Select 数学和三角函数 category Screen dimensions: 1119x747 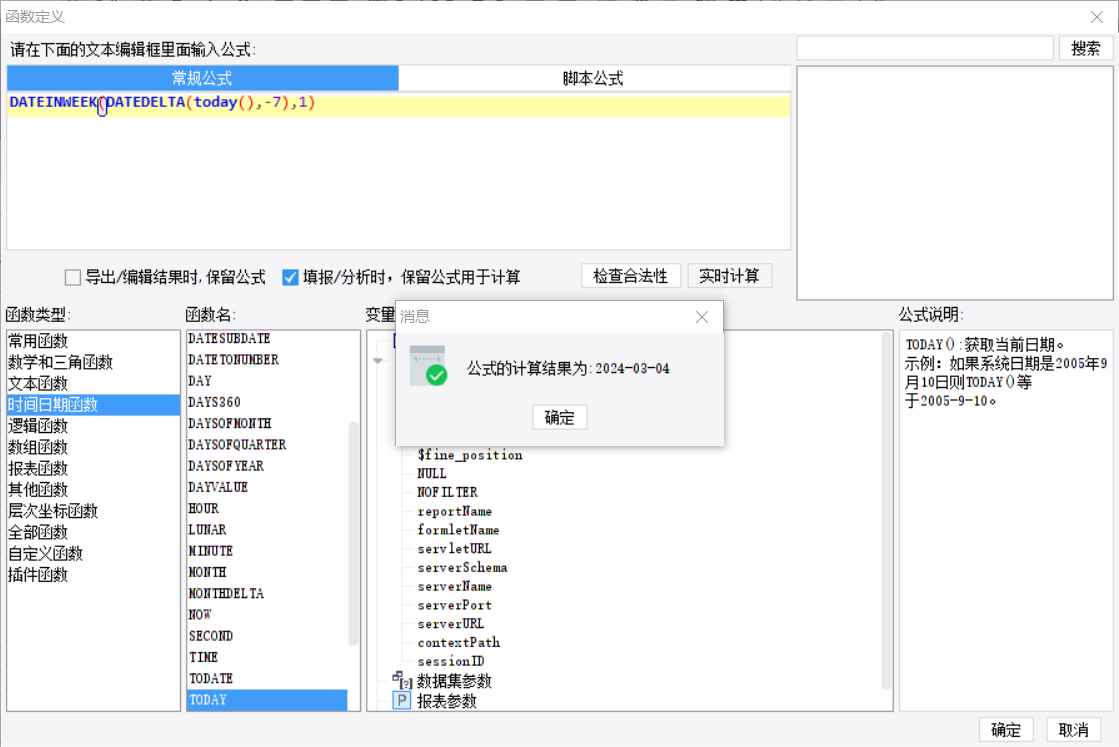tap(93, 362)
